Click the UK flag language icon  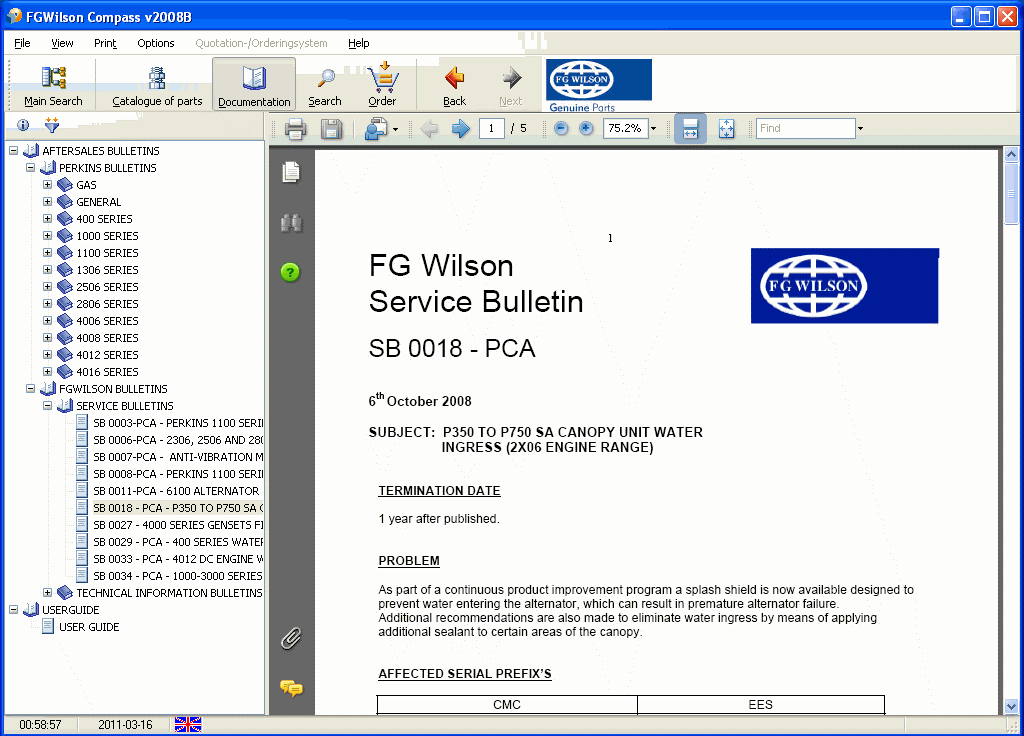(x=188, y=724)
